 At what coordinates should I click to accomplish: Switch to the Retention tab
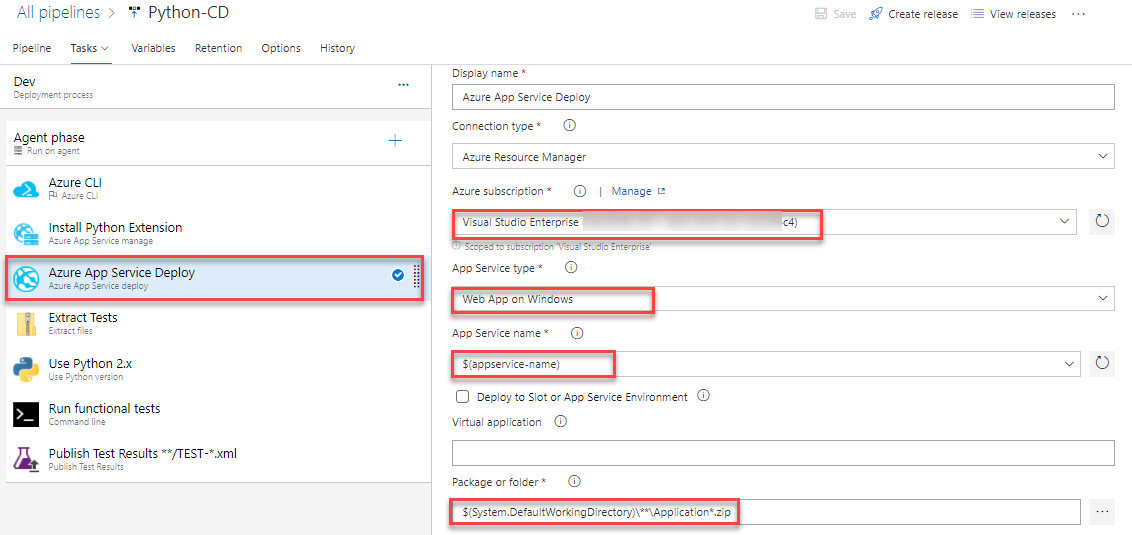pyautogui.click(x=218, y=48)
